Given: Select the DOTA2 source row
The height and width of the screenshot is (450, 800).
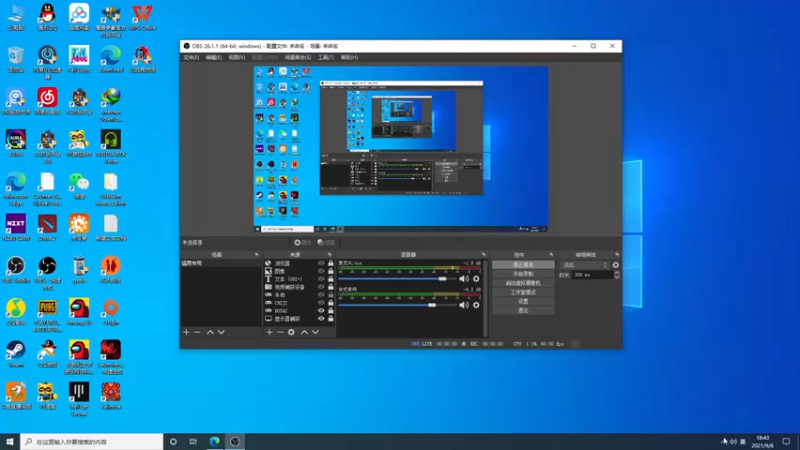Looking at the screenshot, I should point(299,311).
